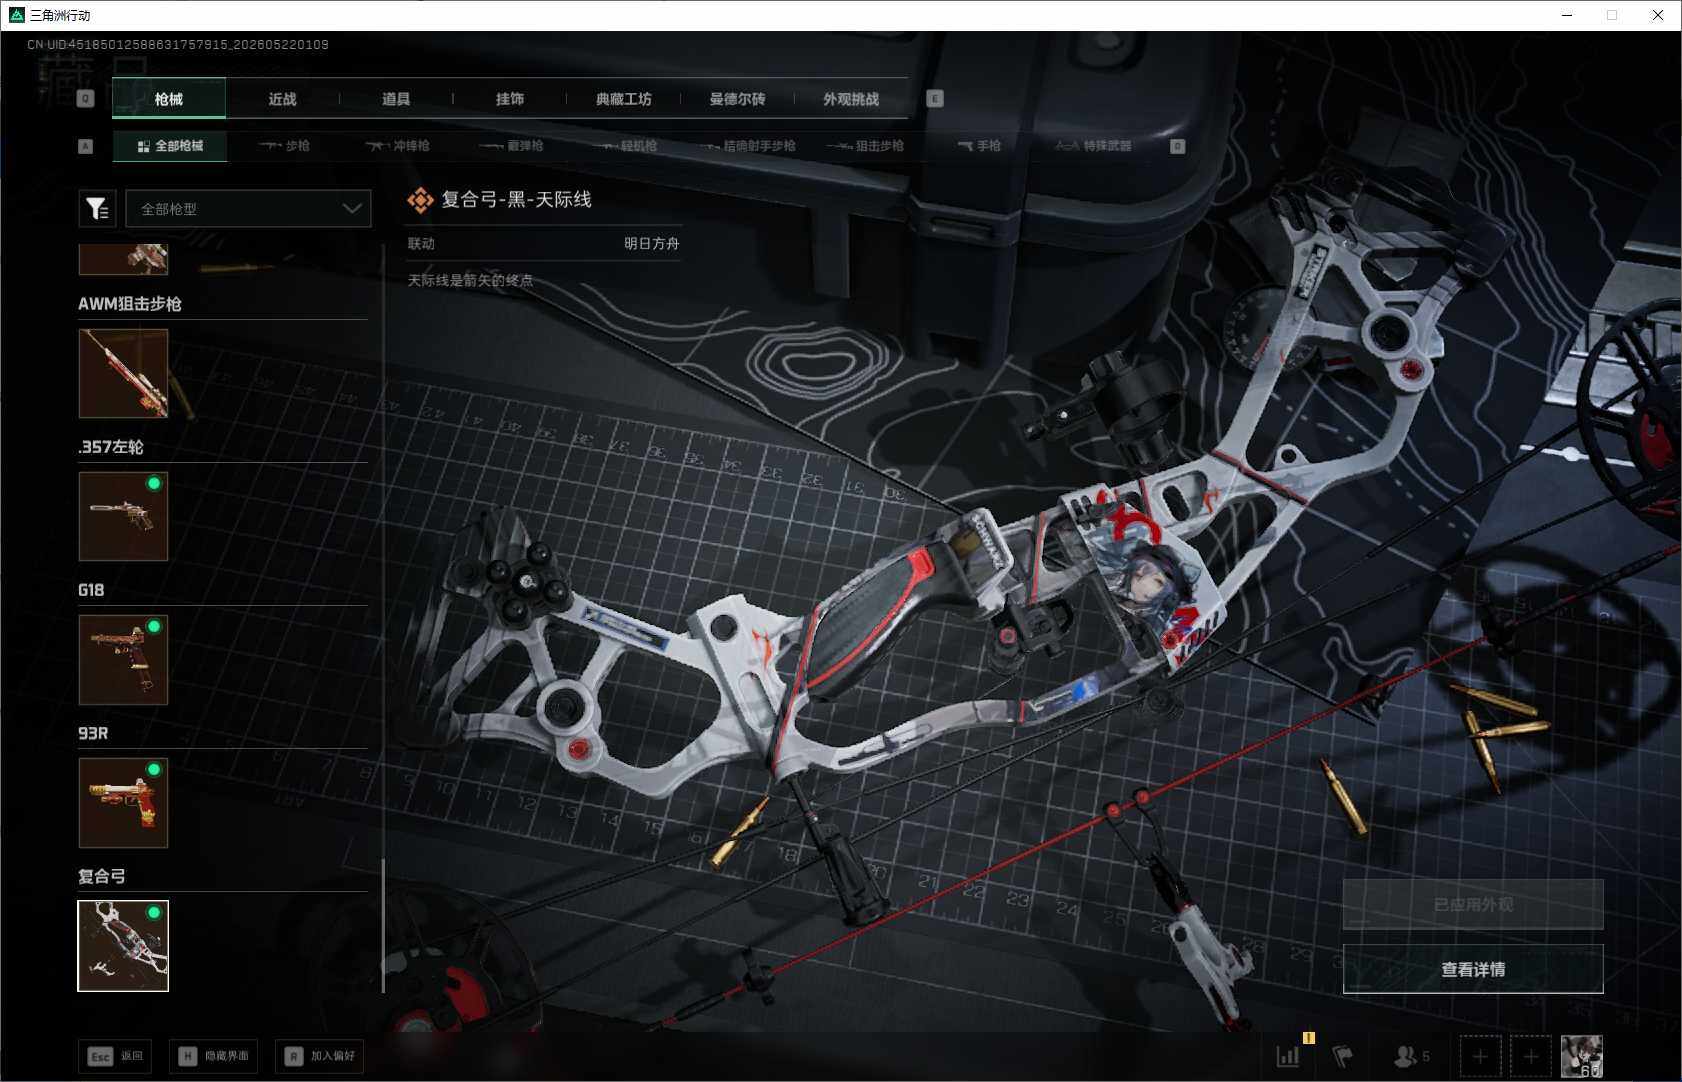Click the 已应用外观 applied appearance button
The image size is (1682, 1082).
[x=1473, y=904]
